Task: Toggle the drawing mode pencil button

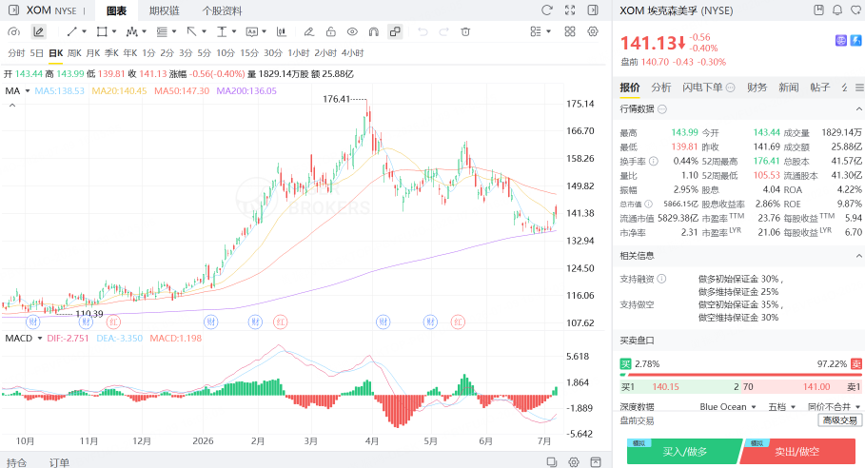Action: point(38,32)
